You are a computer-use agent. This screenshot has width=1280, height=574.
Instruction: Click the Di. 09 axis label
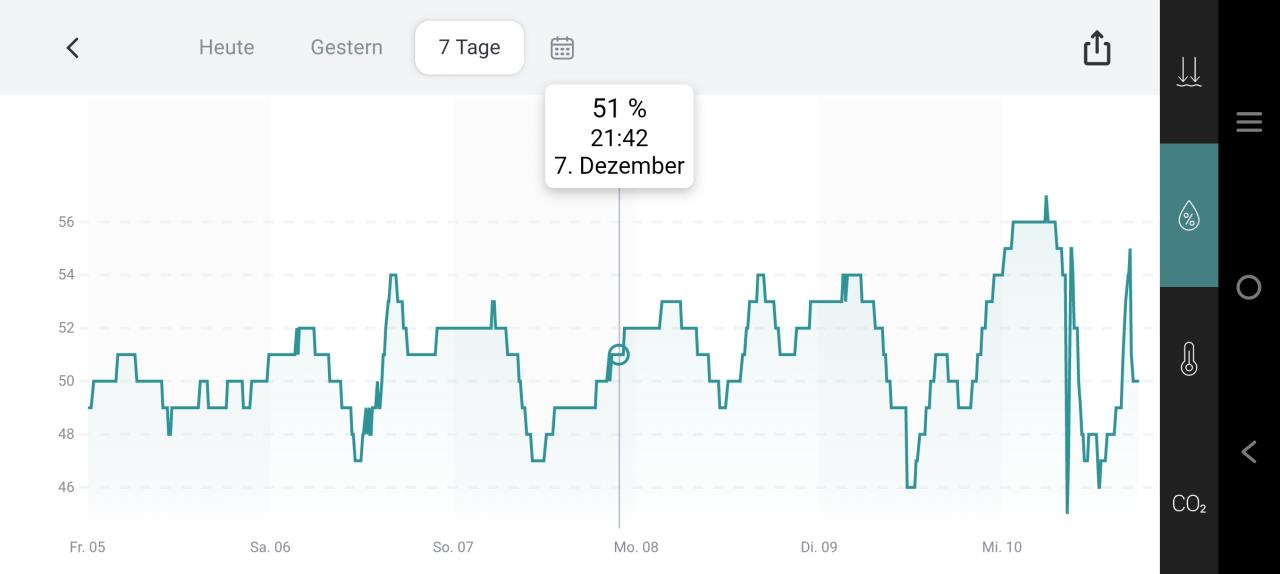[x=819, y=547]
